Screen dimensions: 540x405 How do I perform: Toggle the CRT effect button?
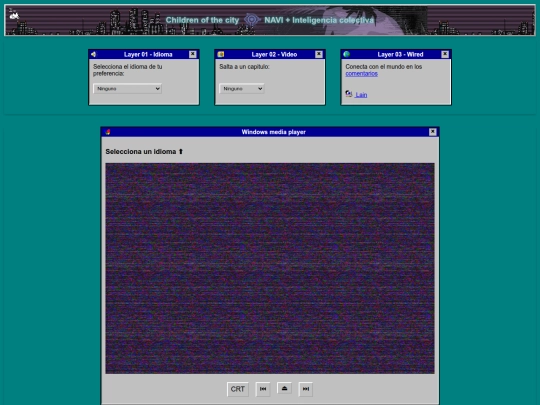coord(238,389)
